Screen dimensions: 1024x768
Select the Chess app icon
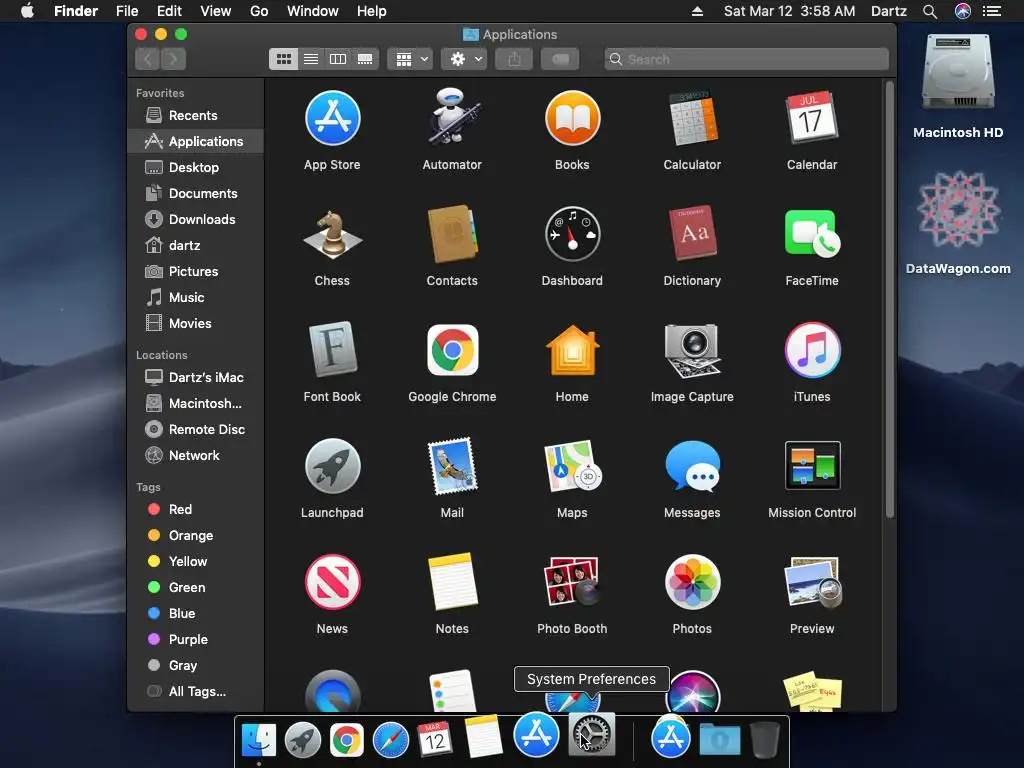pos(332,234)
